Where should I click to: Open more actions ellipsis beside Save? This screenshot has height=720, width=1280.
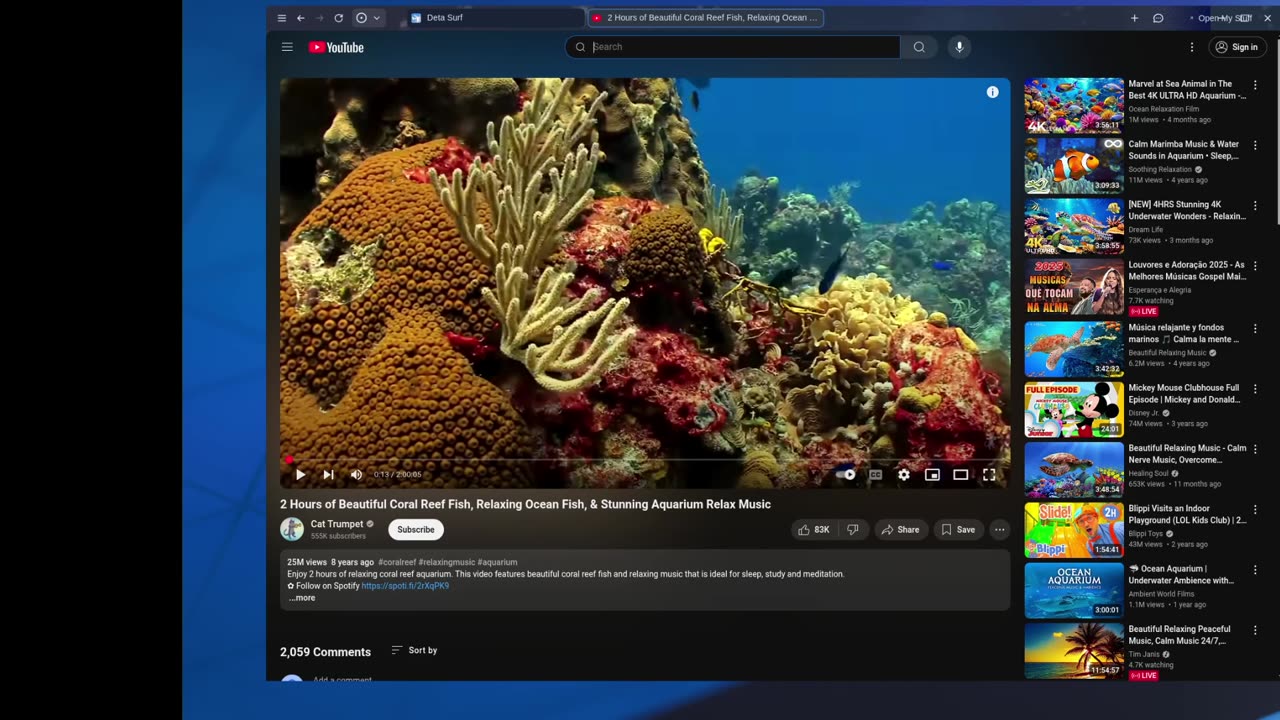(x=999, y=530)
